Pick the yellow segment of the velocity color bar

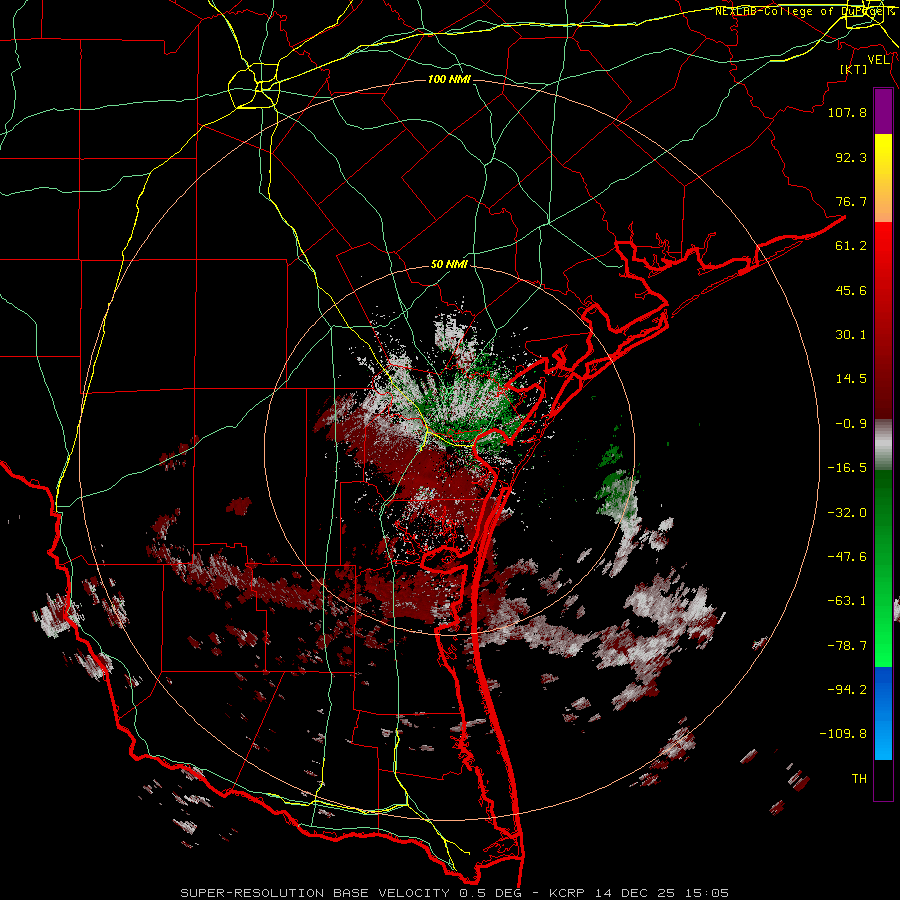(x=883, y=178)
